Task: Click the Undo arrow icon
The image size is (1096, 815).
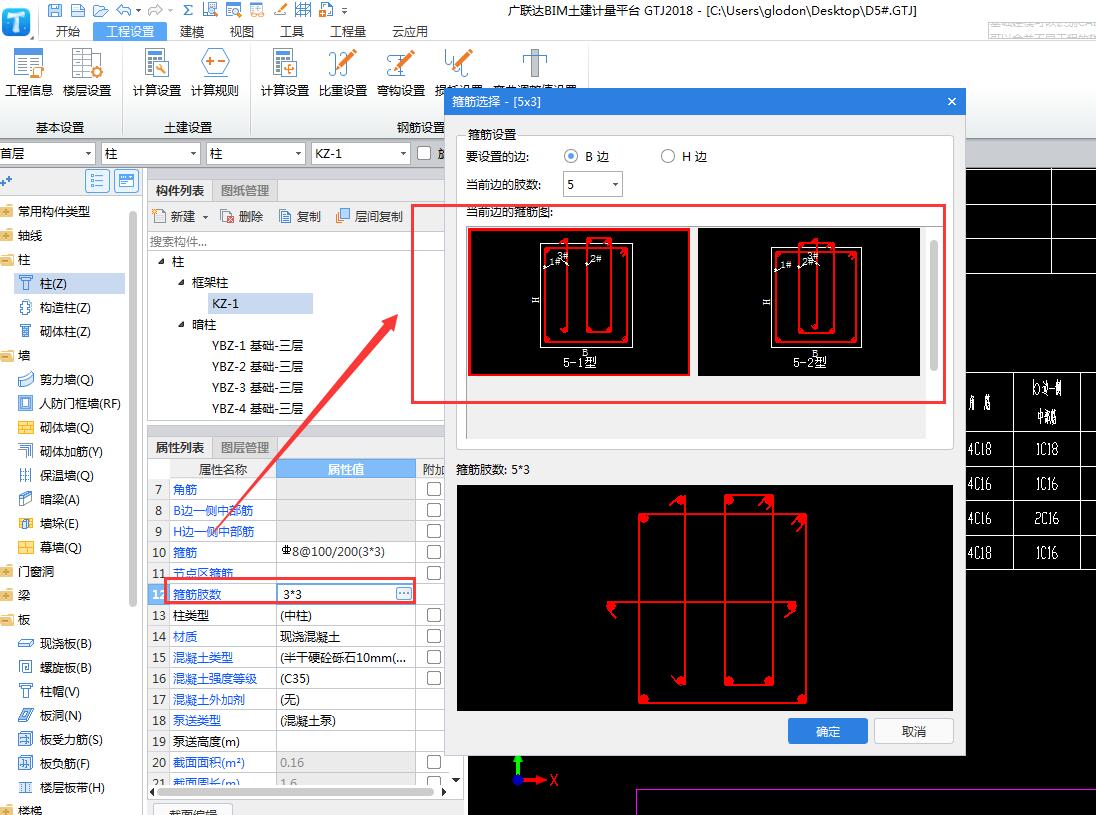Action: pyautogui.click(x=124, y=10)
